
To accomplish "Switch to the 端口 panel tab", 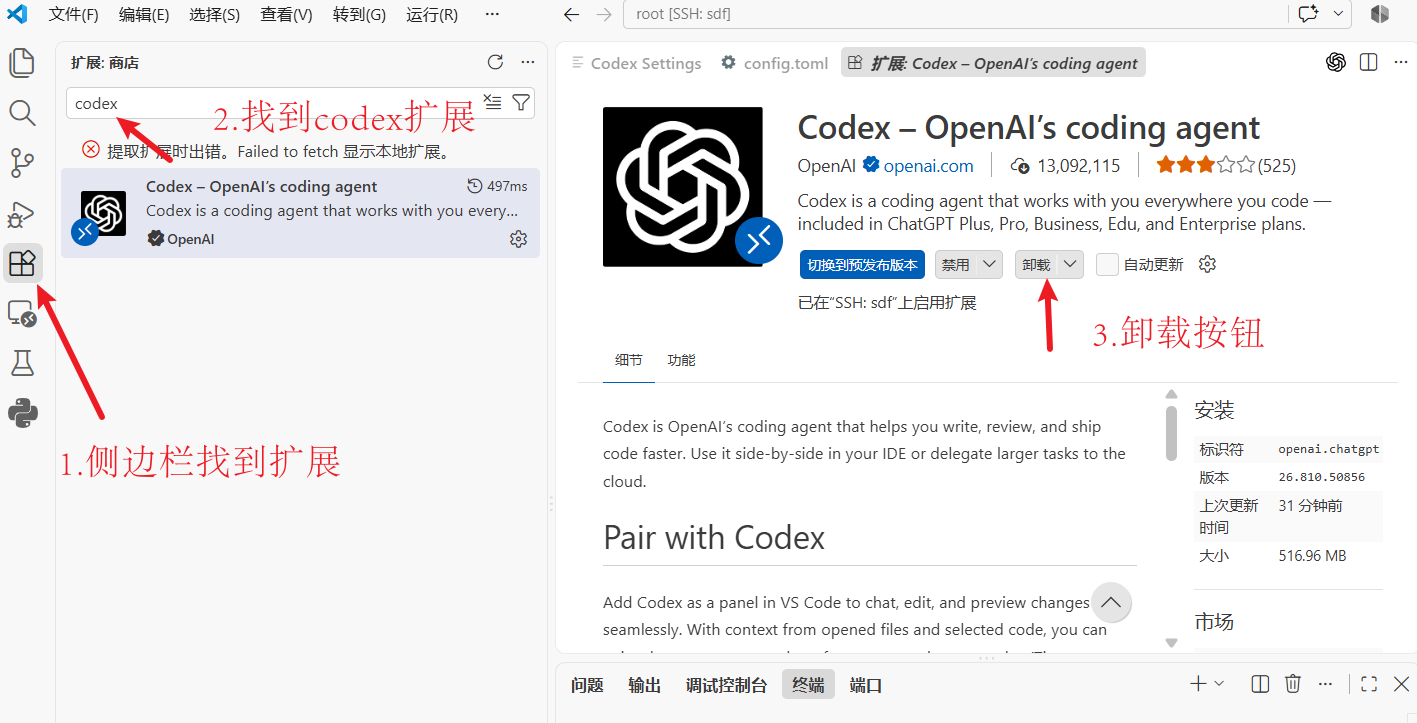I will (866, 685).
